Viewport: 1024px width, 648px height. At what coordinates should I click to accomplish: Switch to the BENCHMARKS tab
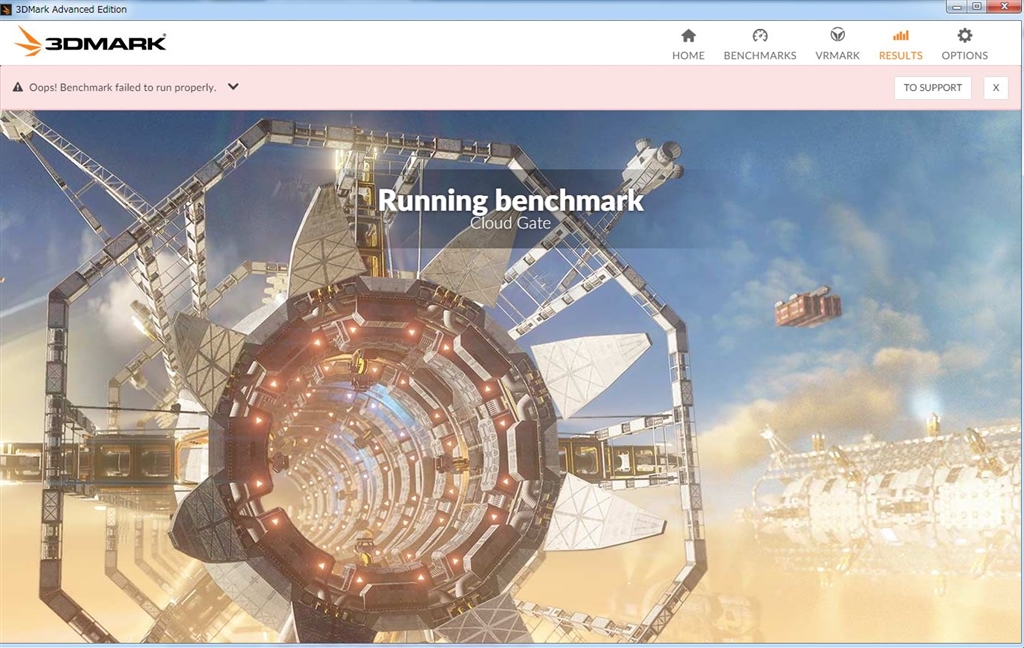[760, 44]
